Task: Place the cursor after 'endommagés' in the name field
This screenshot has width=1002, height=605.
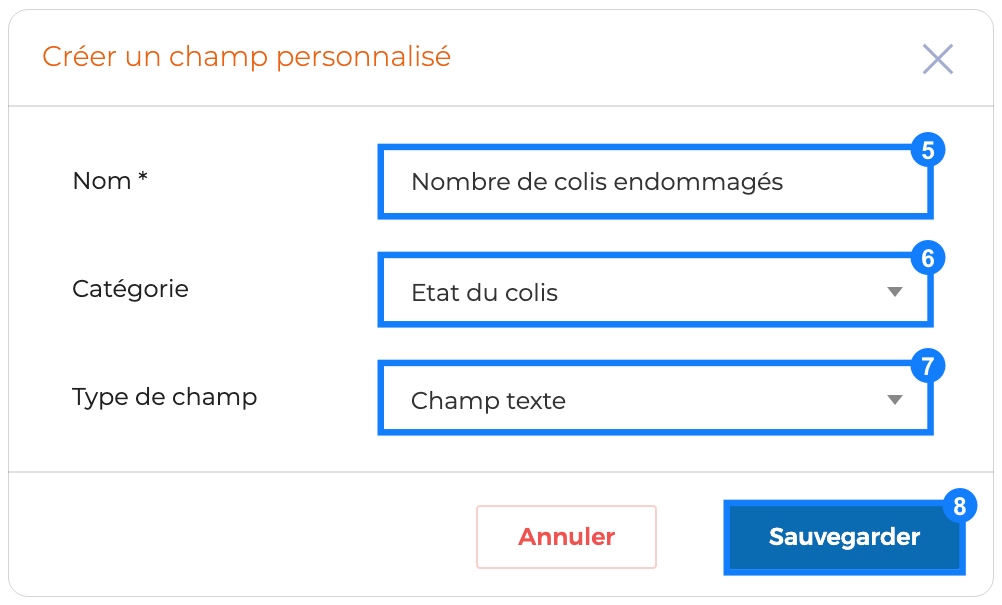Action: tap(785, 182)
